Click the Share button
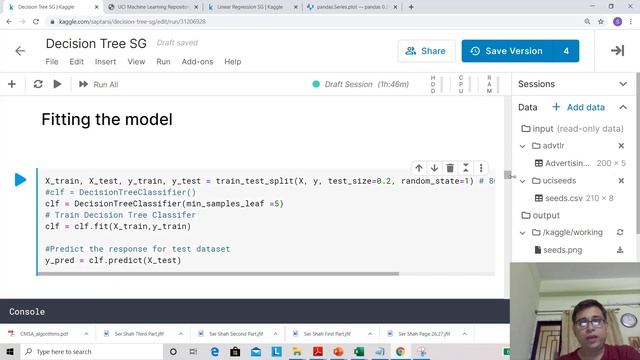Screen dimensions: 640x360 click(x=426, y=51)
